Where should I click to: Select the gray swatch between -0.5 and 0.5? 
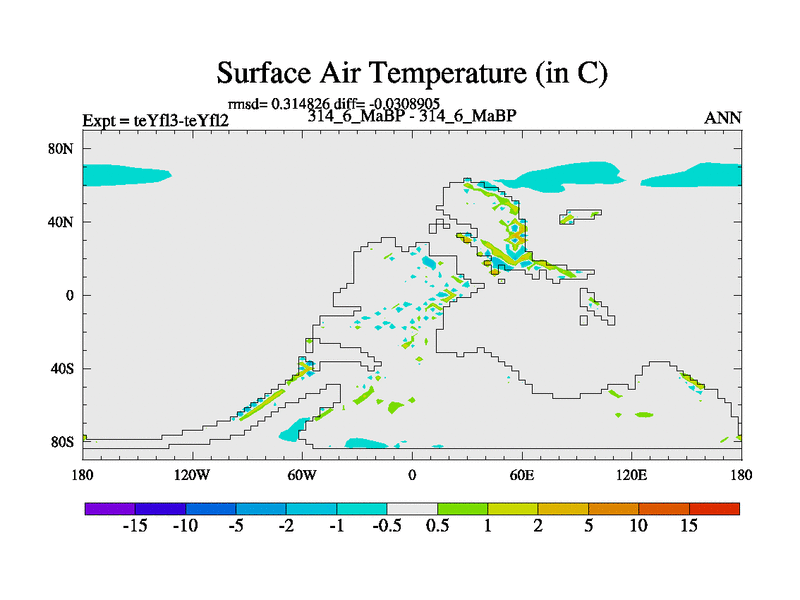(x=412, y=508)
